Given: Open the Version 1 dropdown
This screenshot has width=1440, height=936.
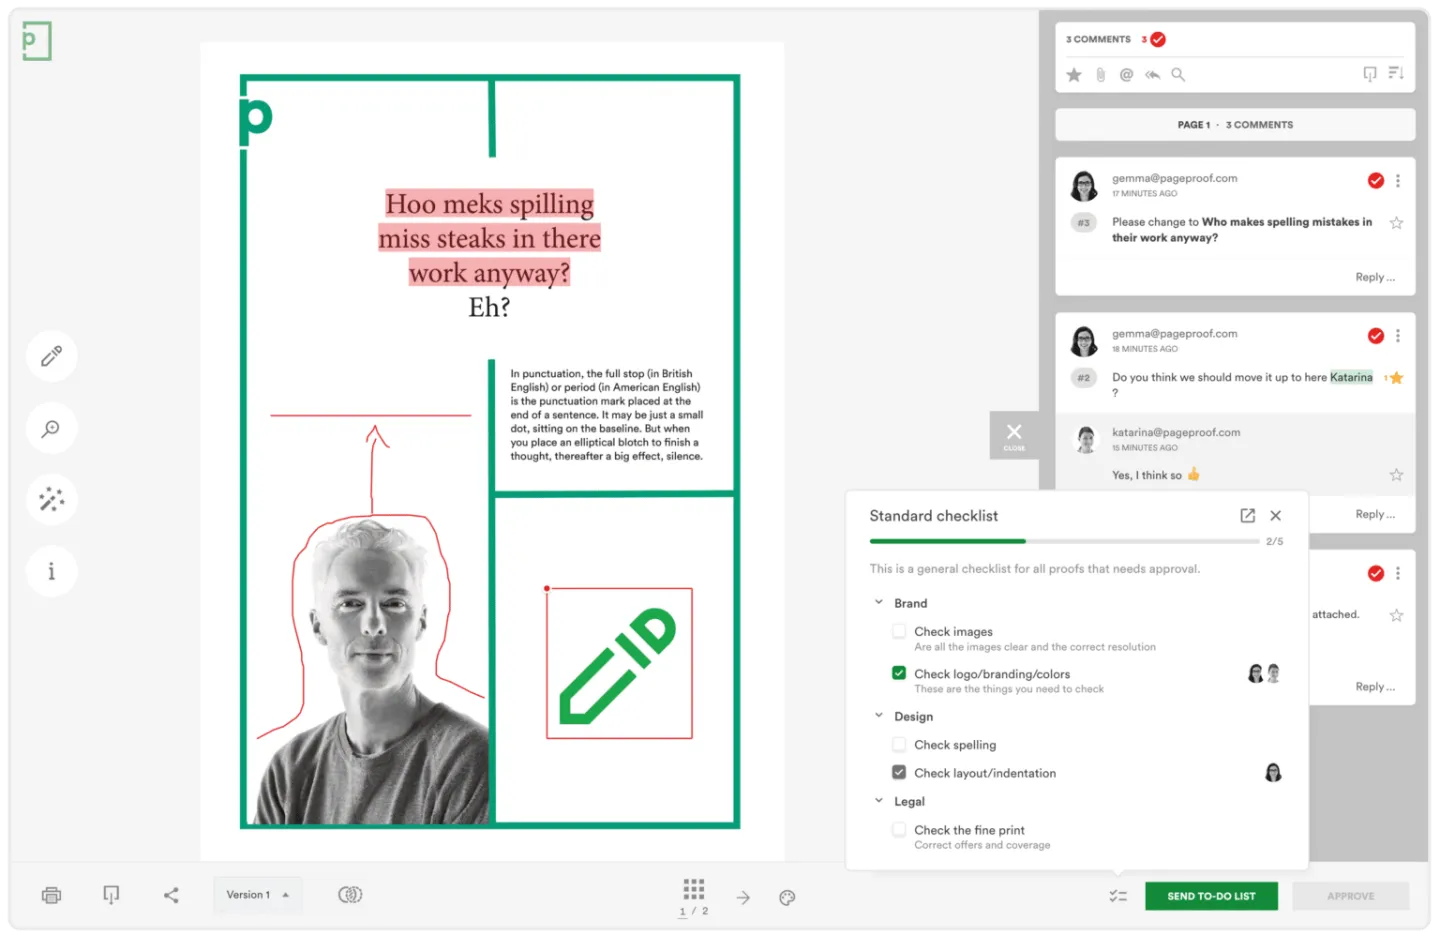Looking at the screenshot, I should (x=258, y=895).
